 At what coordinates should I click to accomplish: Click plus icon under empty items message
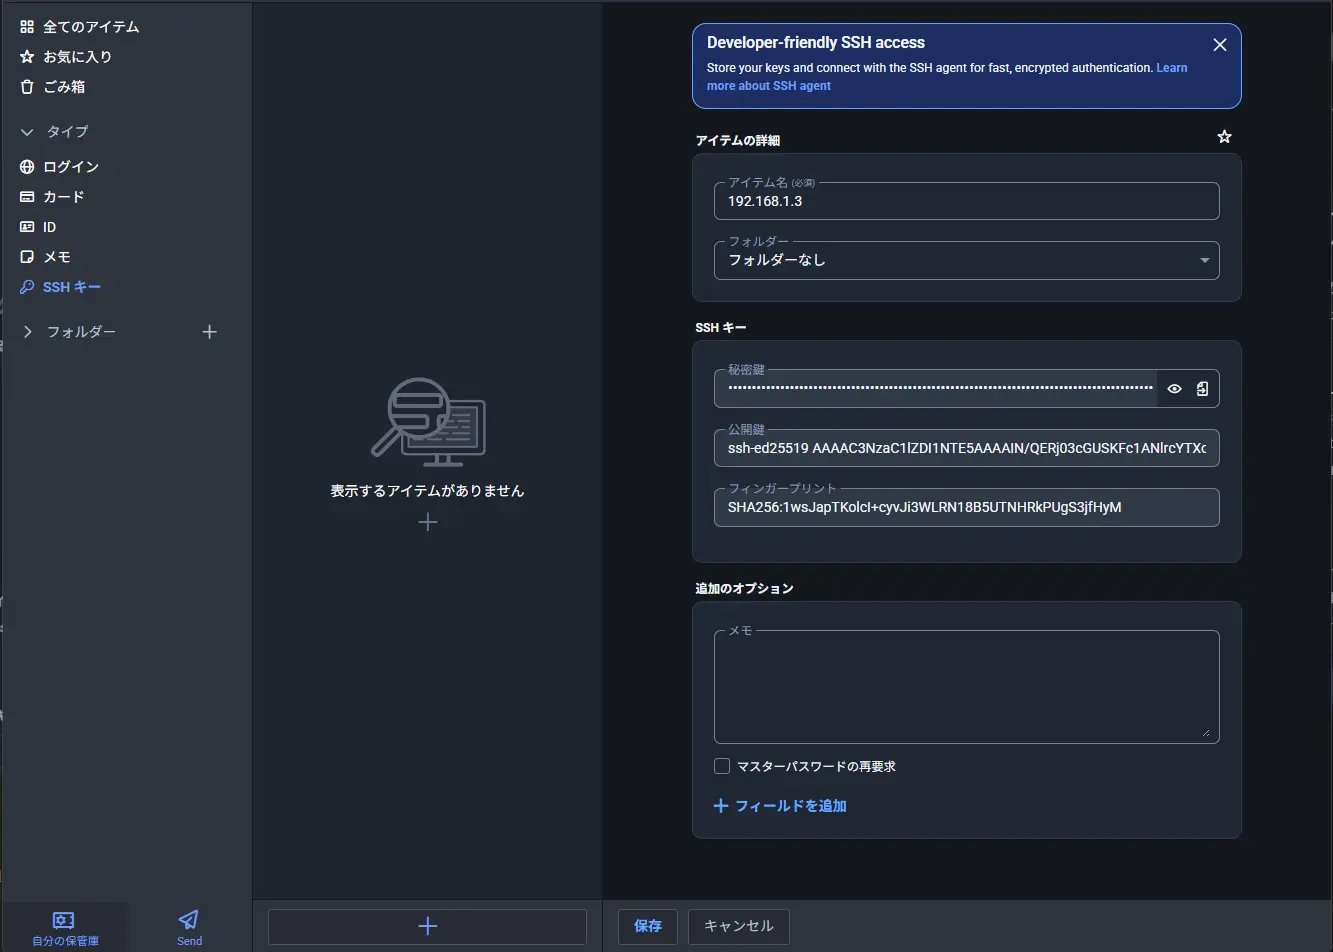(427, 522)
